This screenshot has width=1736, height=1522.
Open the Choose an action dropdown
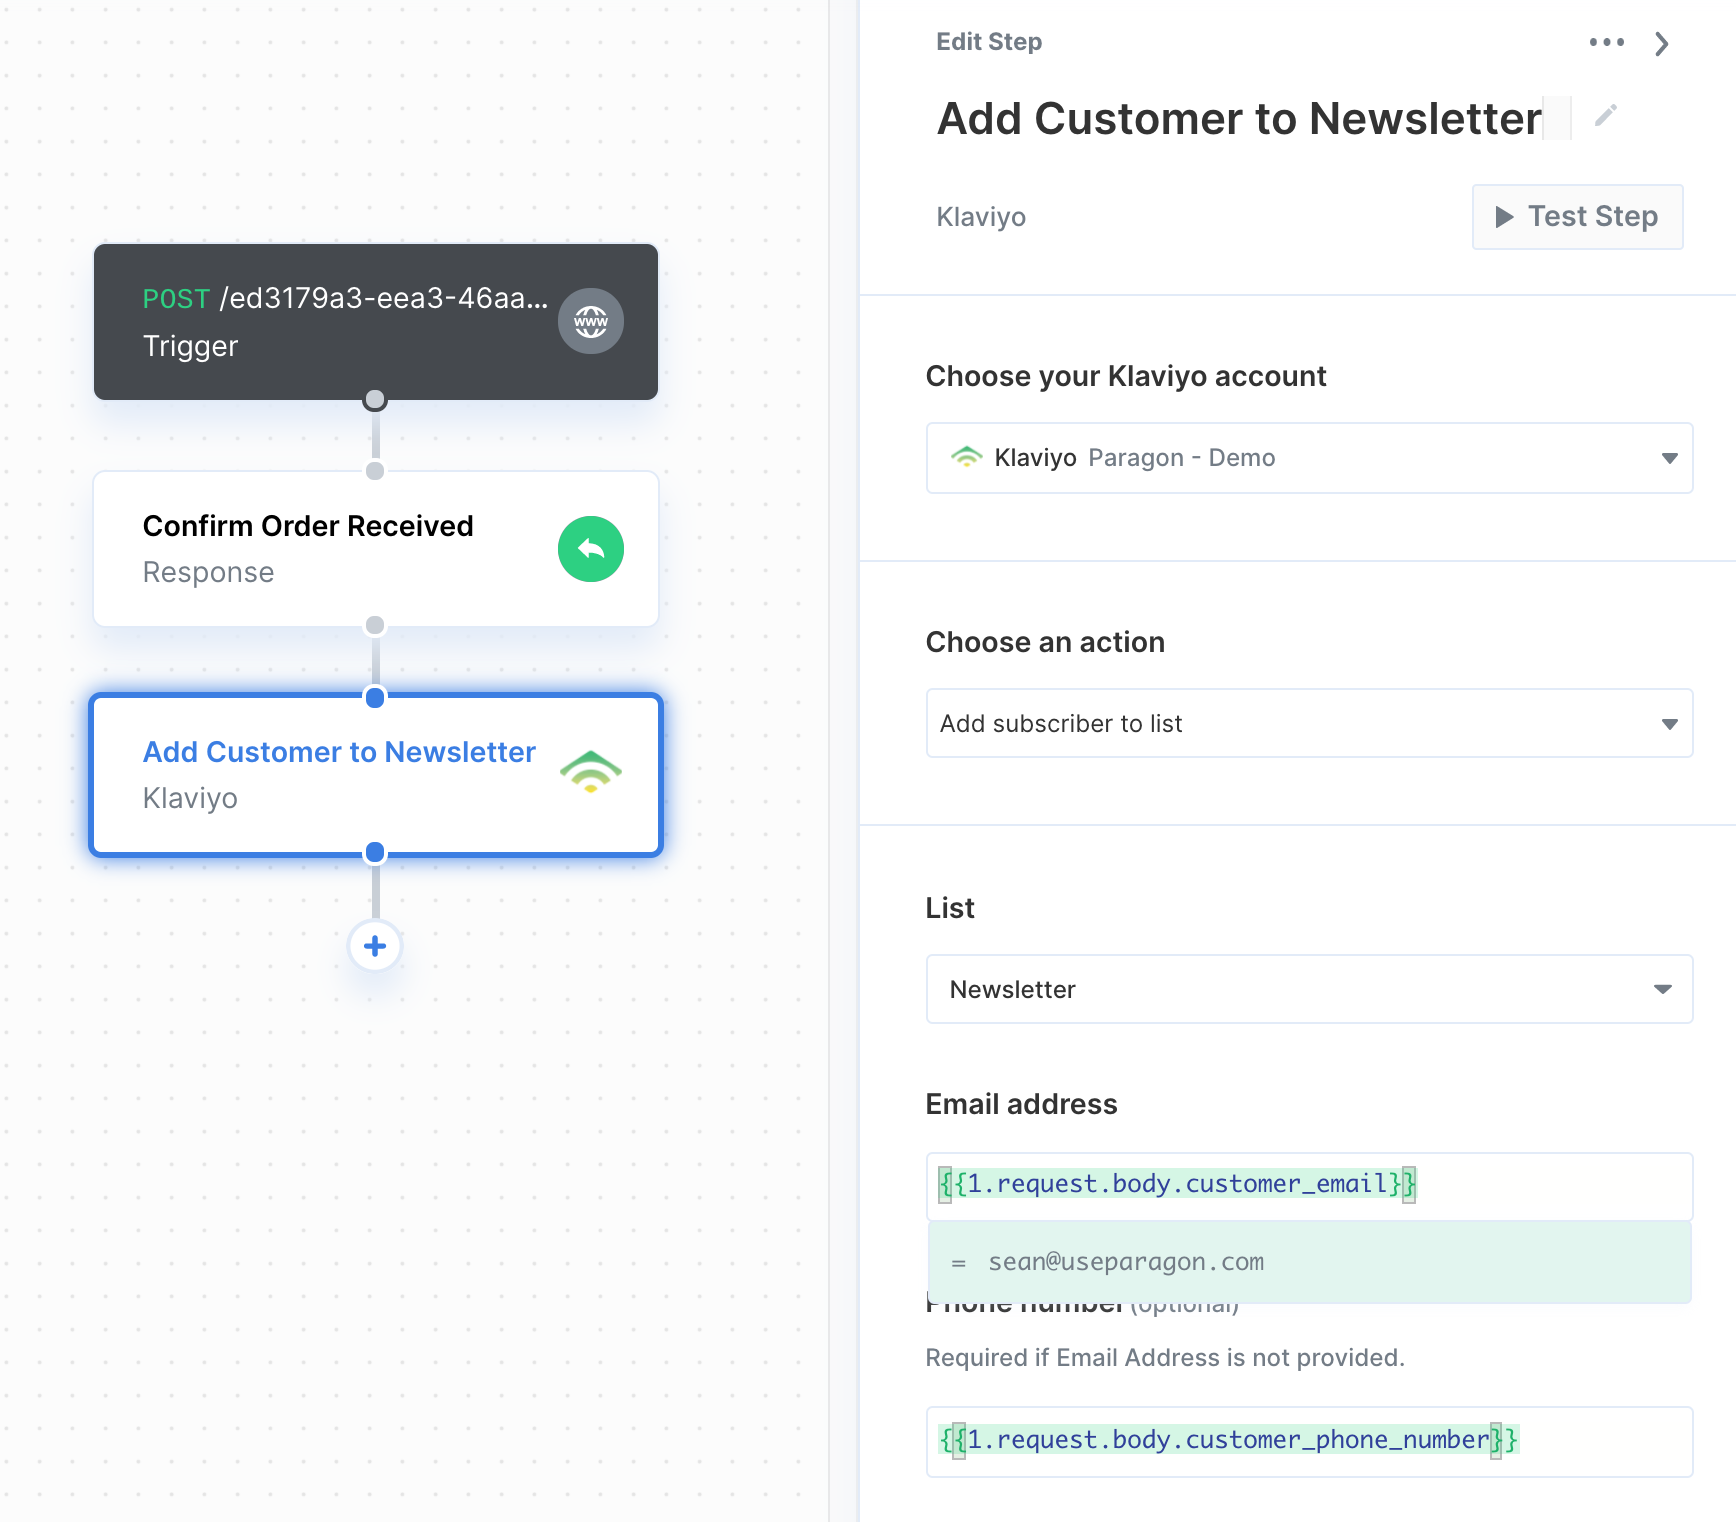click(1309, 723)
